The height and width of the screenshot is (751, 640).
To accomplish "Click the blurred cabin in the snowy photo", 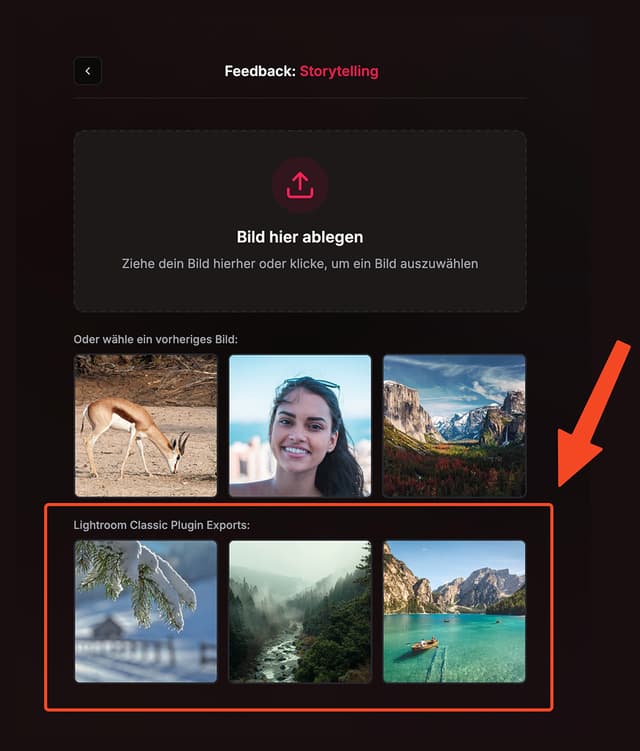I will tap(109, 627).
